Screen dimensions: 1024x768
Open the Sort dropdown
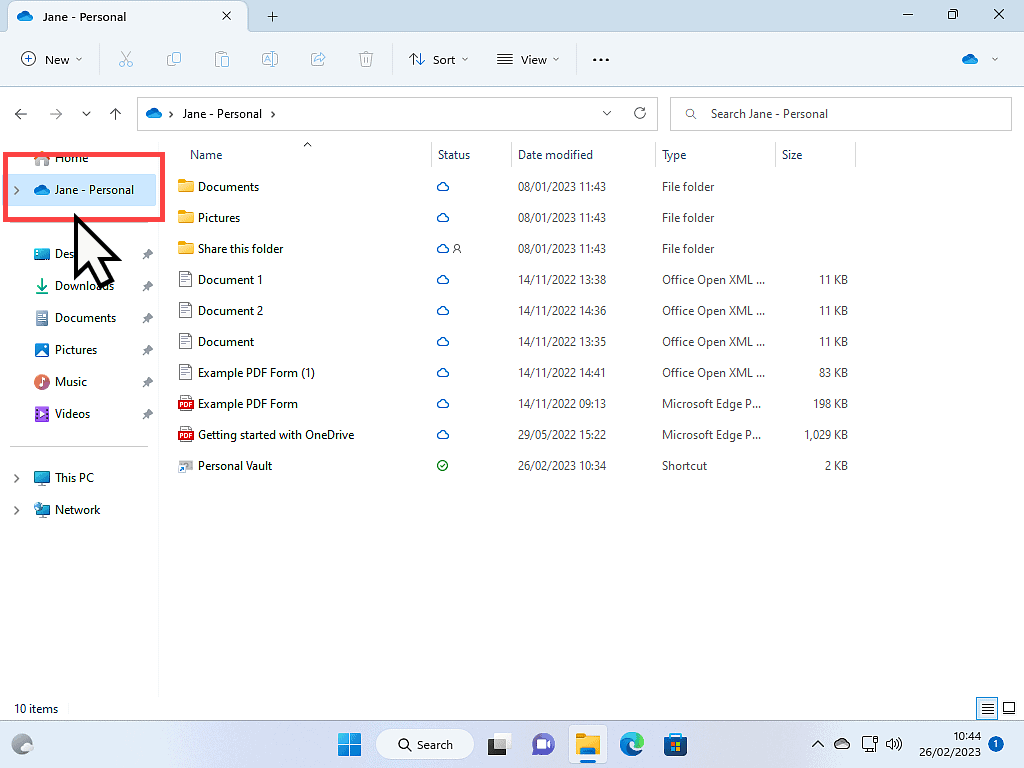[x=438, y=59]
